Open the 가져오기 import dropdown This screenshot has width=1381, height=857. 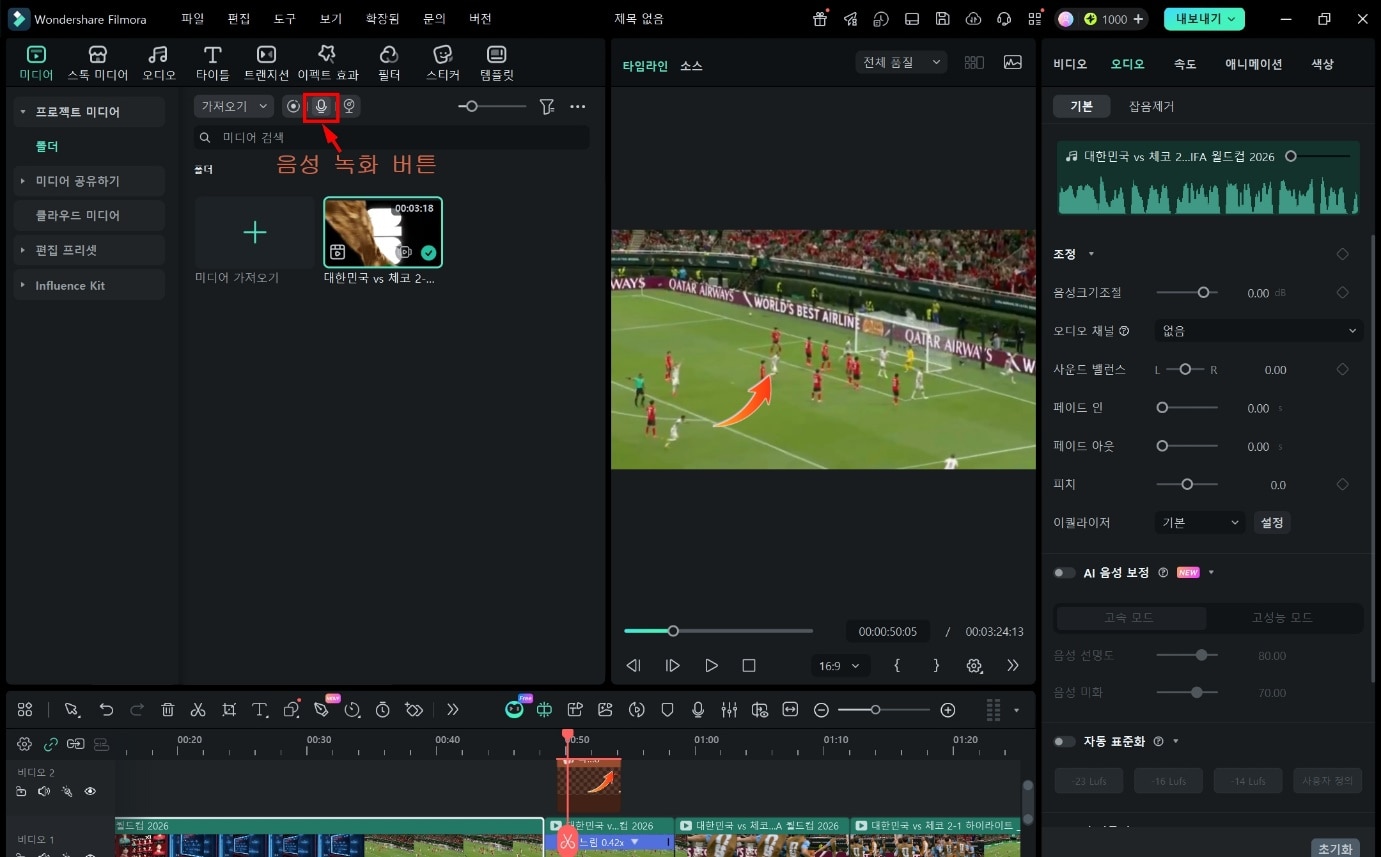point(234,106)
